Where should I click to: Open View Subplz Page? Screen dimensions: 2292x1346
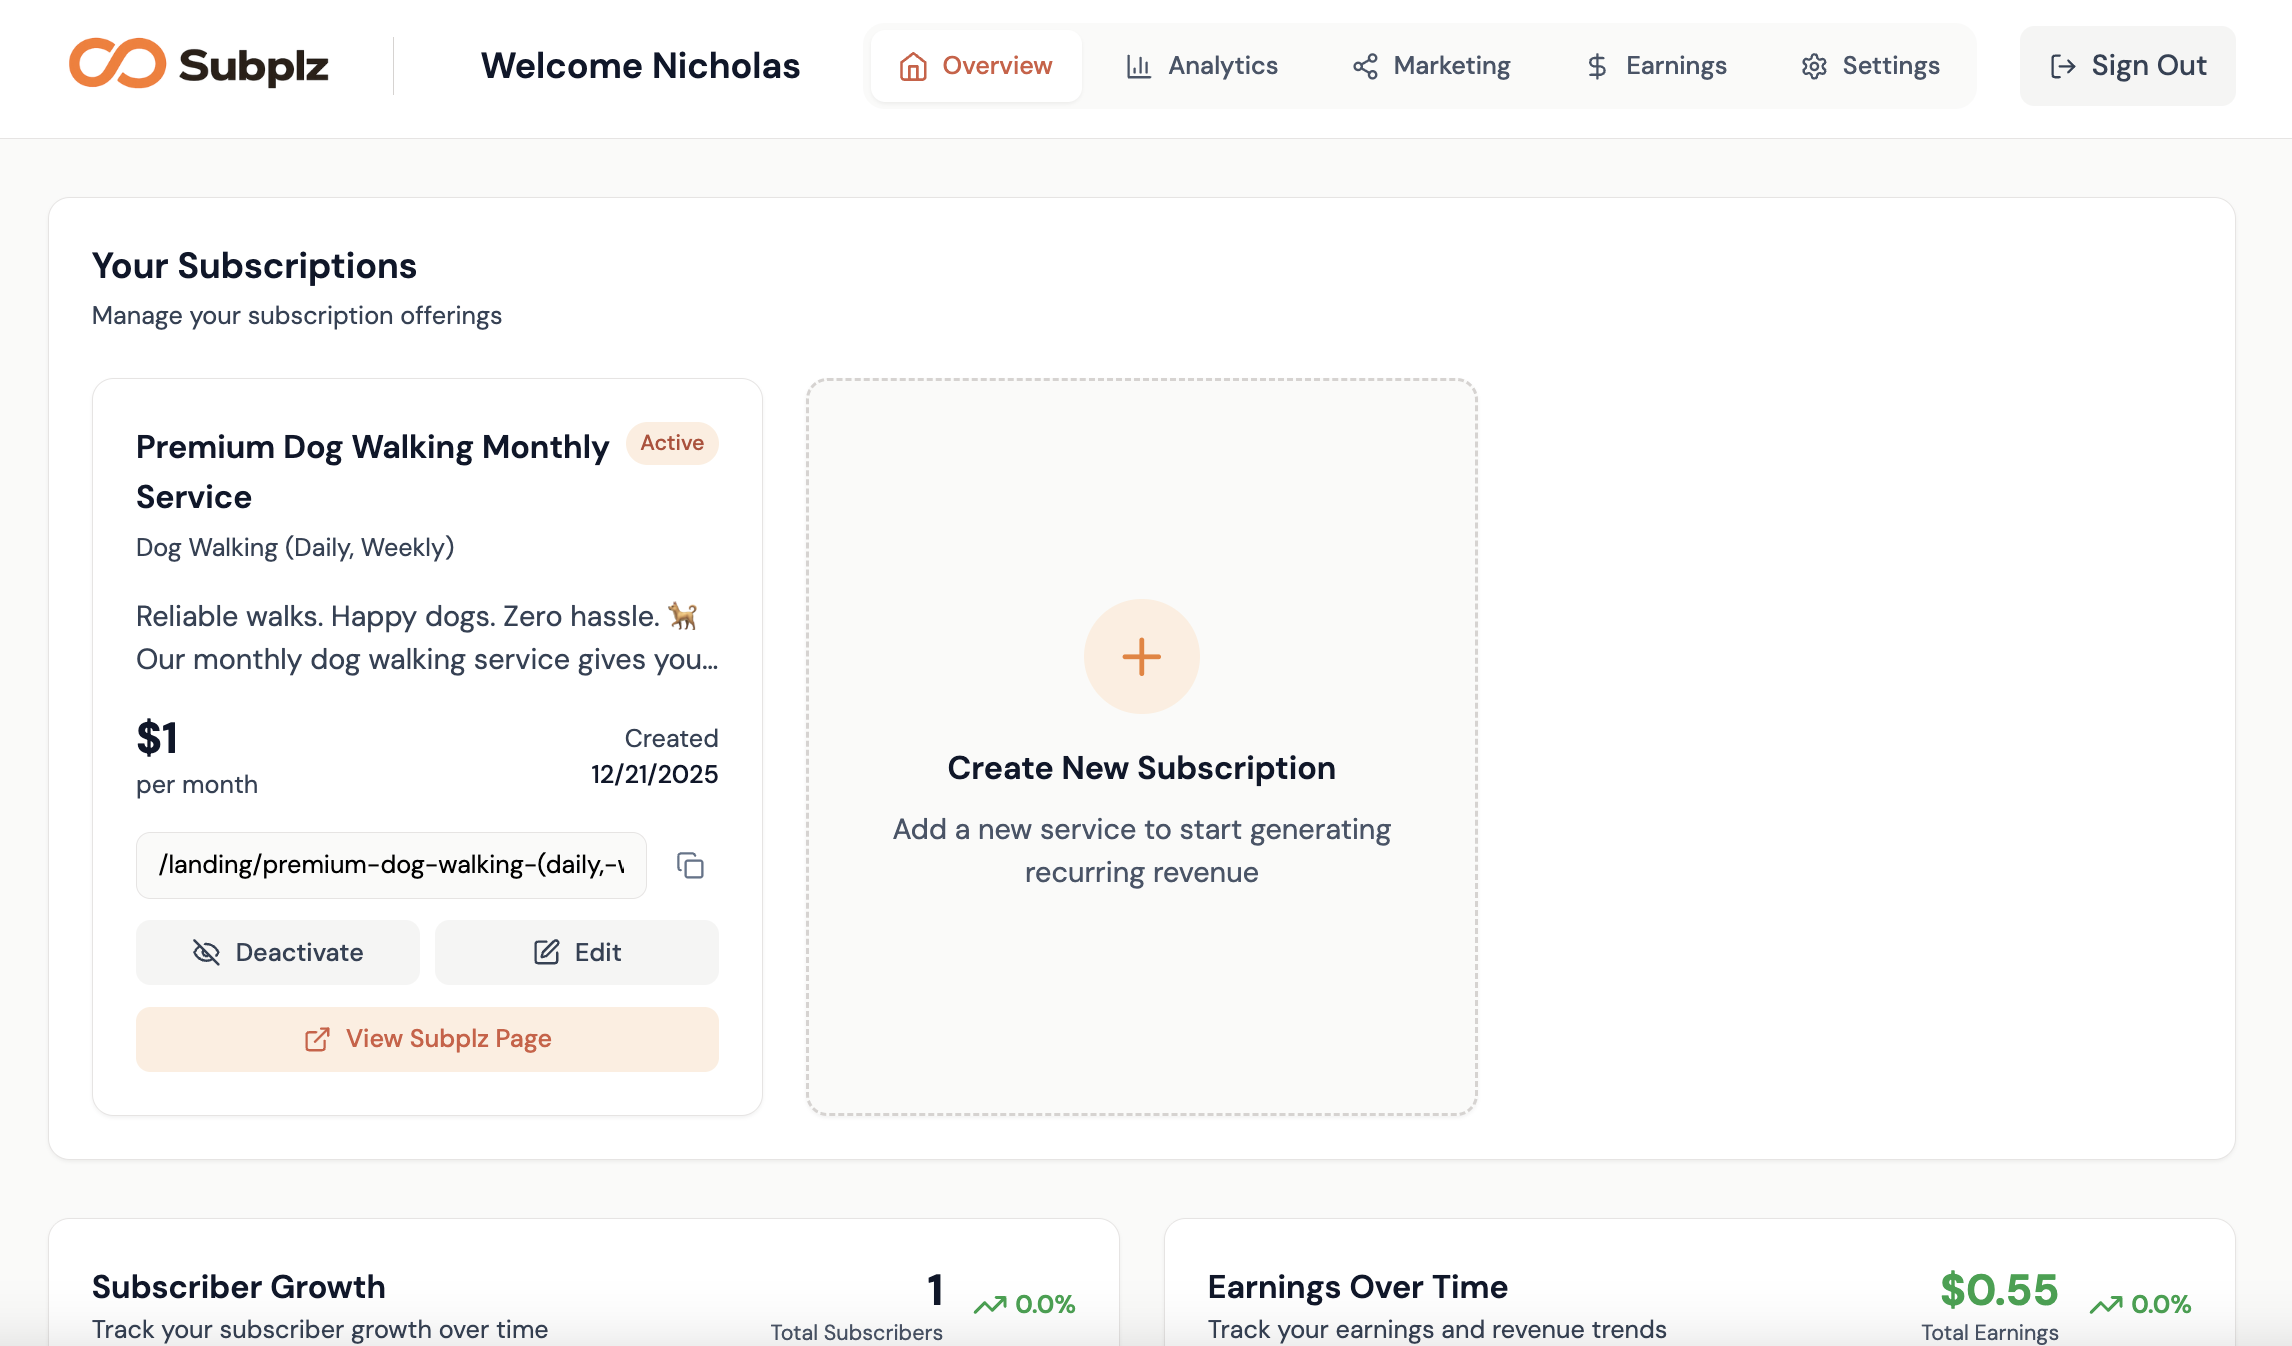(427, 1040)
